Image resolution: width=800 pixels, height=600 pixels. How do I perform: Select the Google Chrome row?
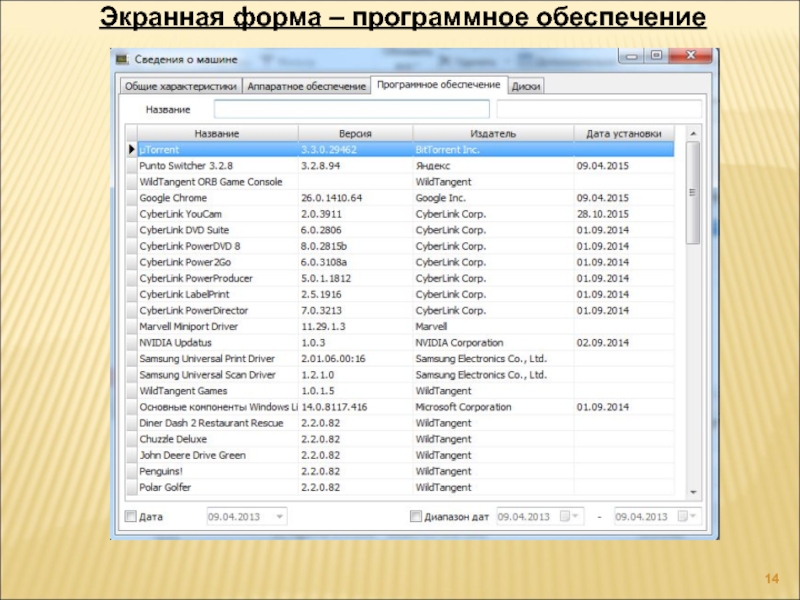coord(218,198)
